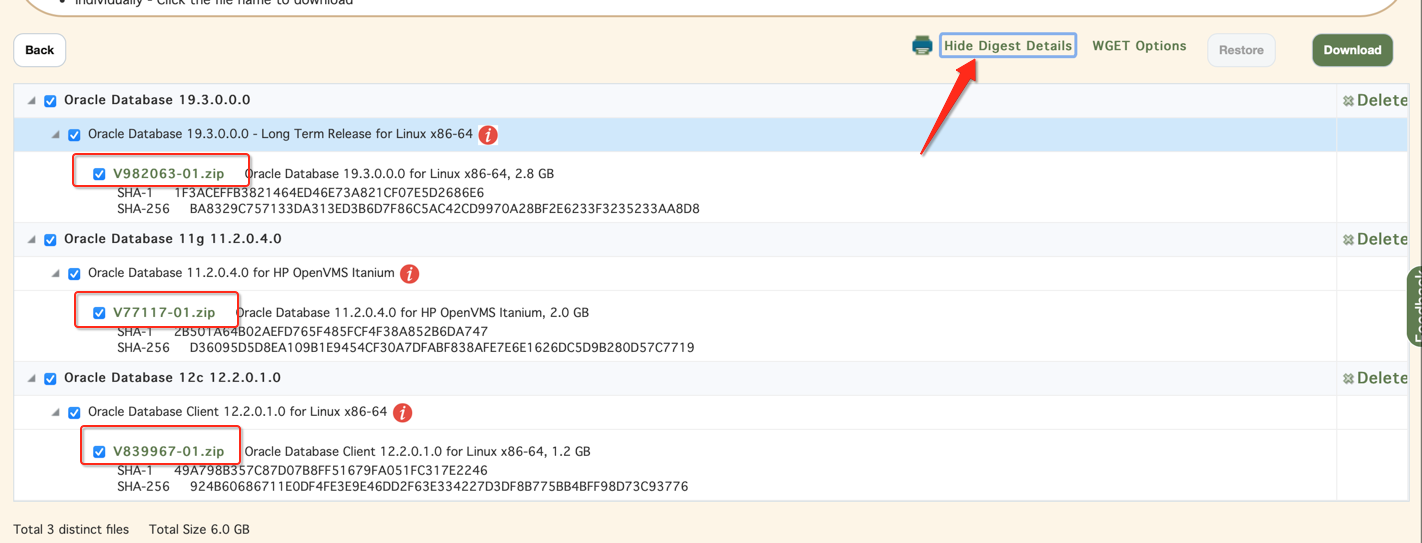Uncheck Database Client 12.2.0.1.0 for Linux checkbox

pos(74,413)
